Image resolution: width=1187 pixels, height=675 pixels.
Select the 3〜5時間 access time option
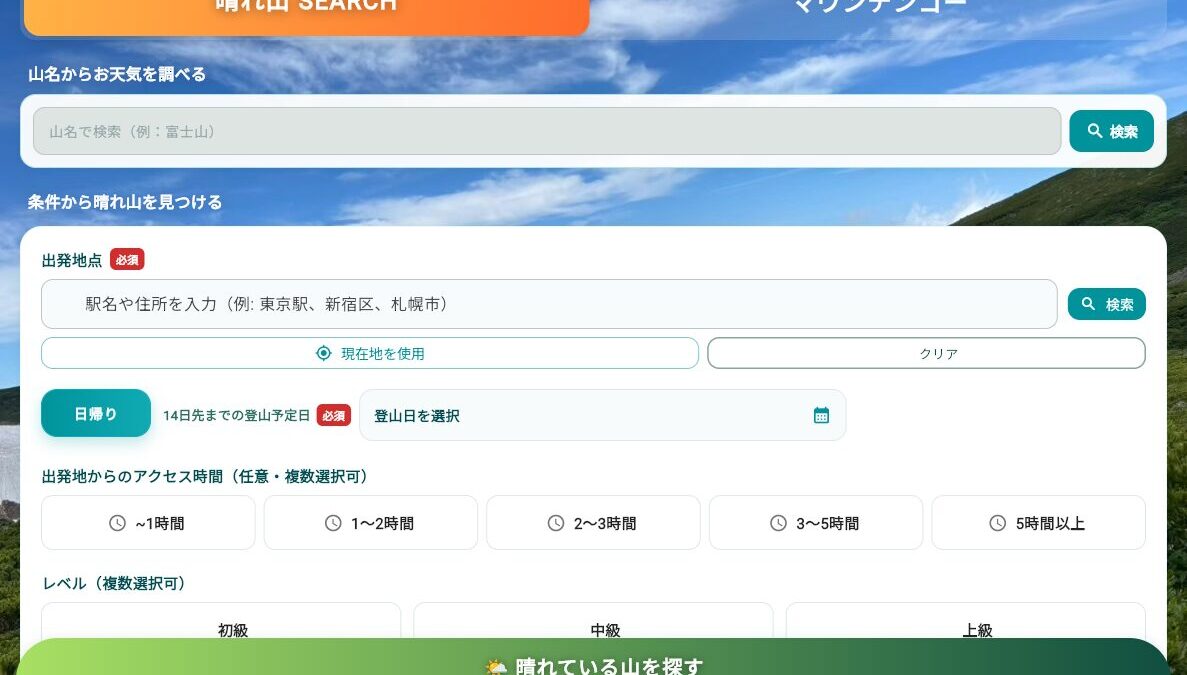pyautogui.click(x=816, y=523)
